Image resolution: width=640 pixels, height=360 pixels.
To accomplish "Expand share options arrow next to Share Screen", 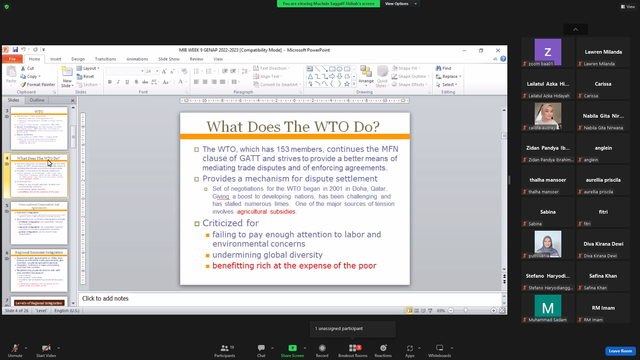I will point(305,348).
